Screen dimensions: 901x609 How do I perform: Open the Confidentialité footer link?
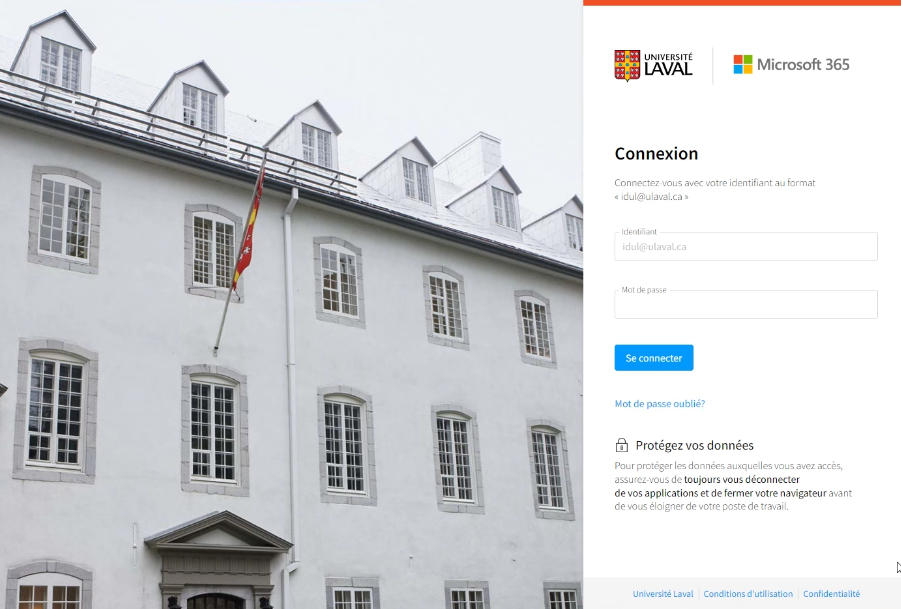click(831, 594)
